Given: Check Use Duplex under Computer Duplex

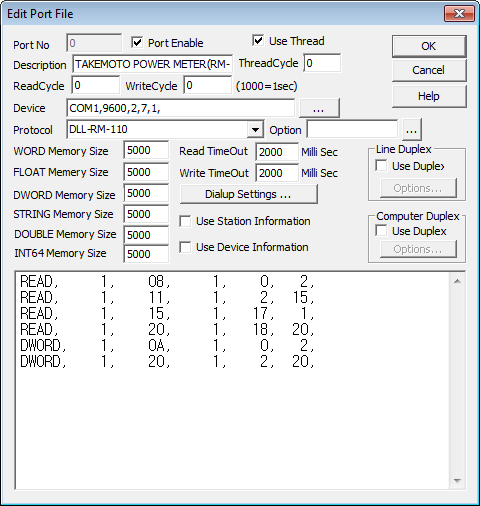Looking at the screenshot, I should tap(381, 231).
